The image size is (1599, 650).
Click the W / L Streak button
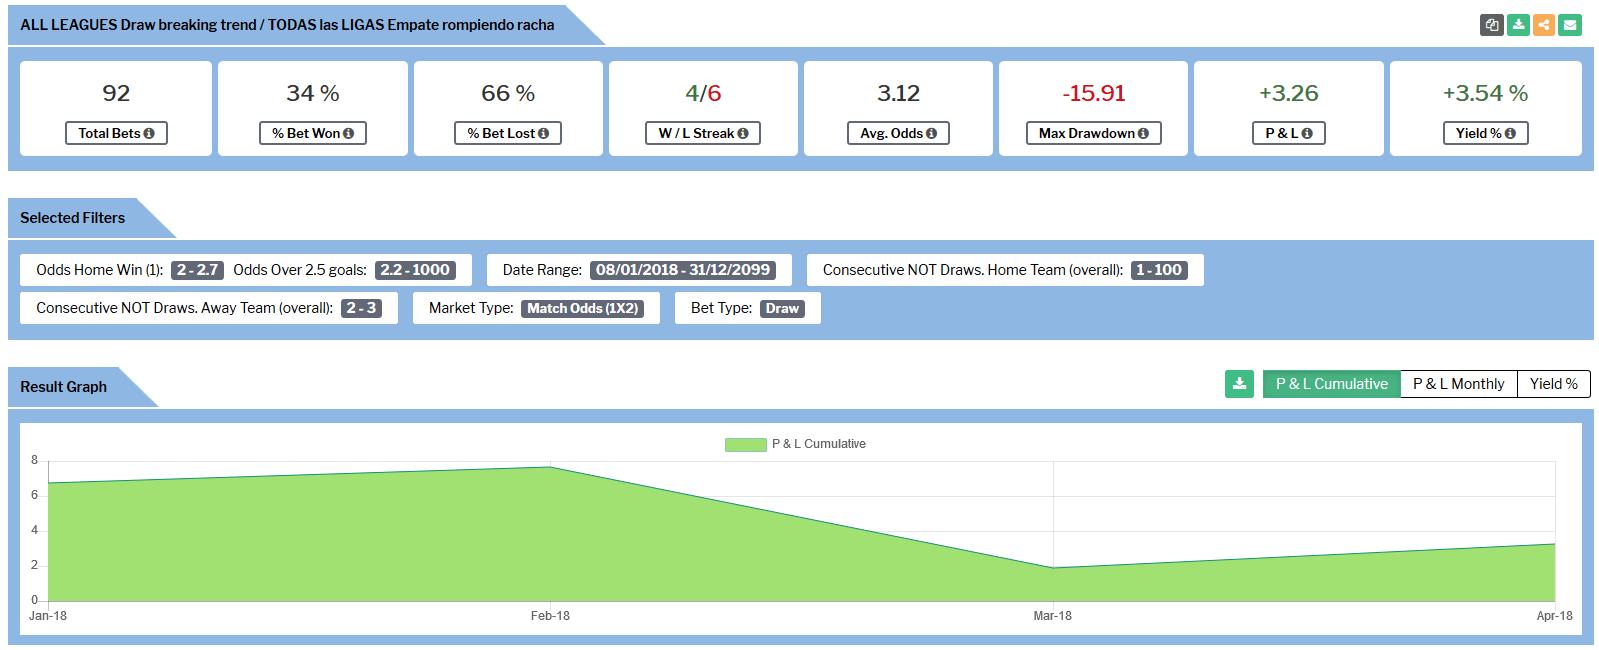pos(702,133)
